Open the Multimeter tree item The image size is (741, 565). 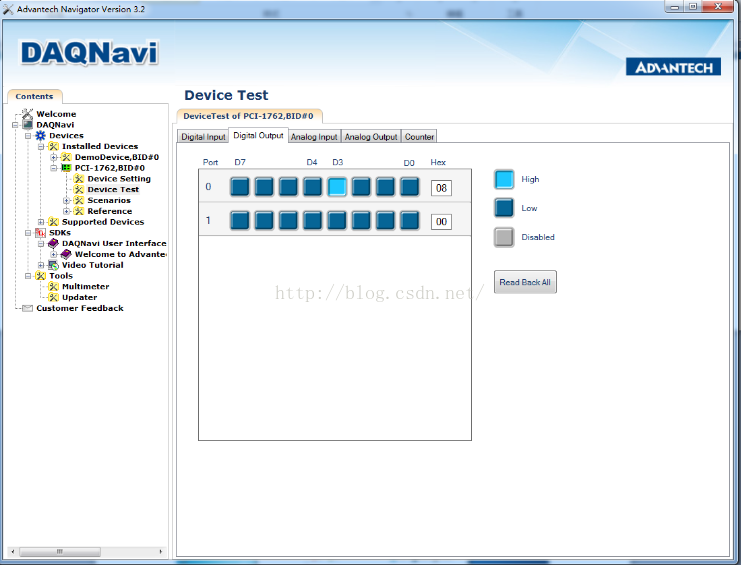(86, 287)
